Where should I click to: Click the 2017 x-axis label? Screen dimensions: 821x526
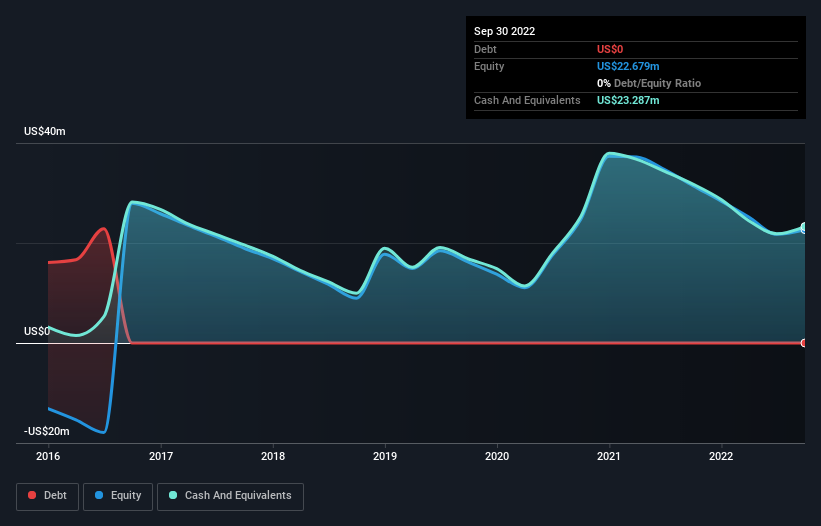coord(161,456)
